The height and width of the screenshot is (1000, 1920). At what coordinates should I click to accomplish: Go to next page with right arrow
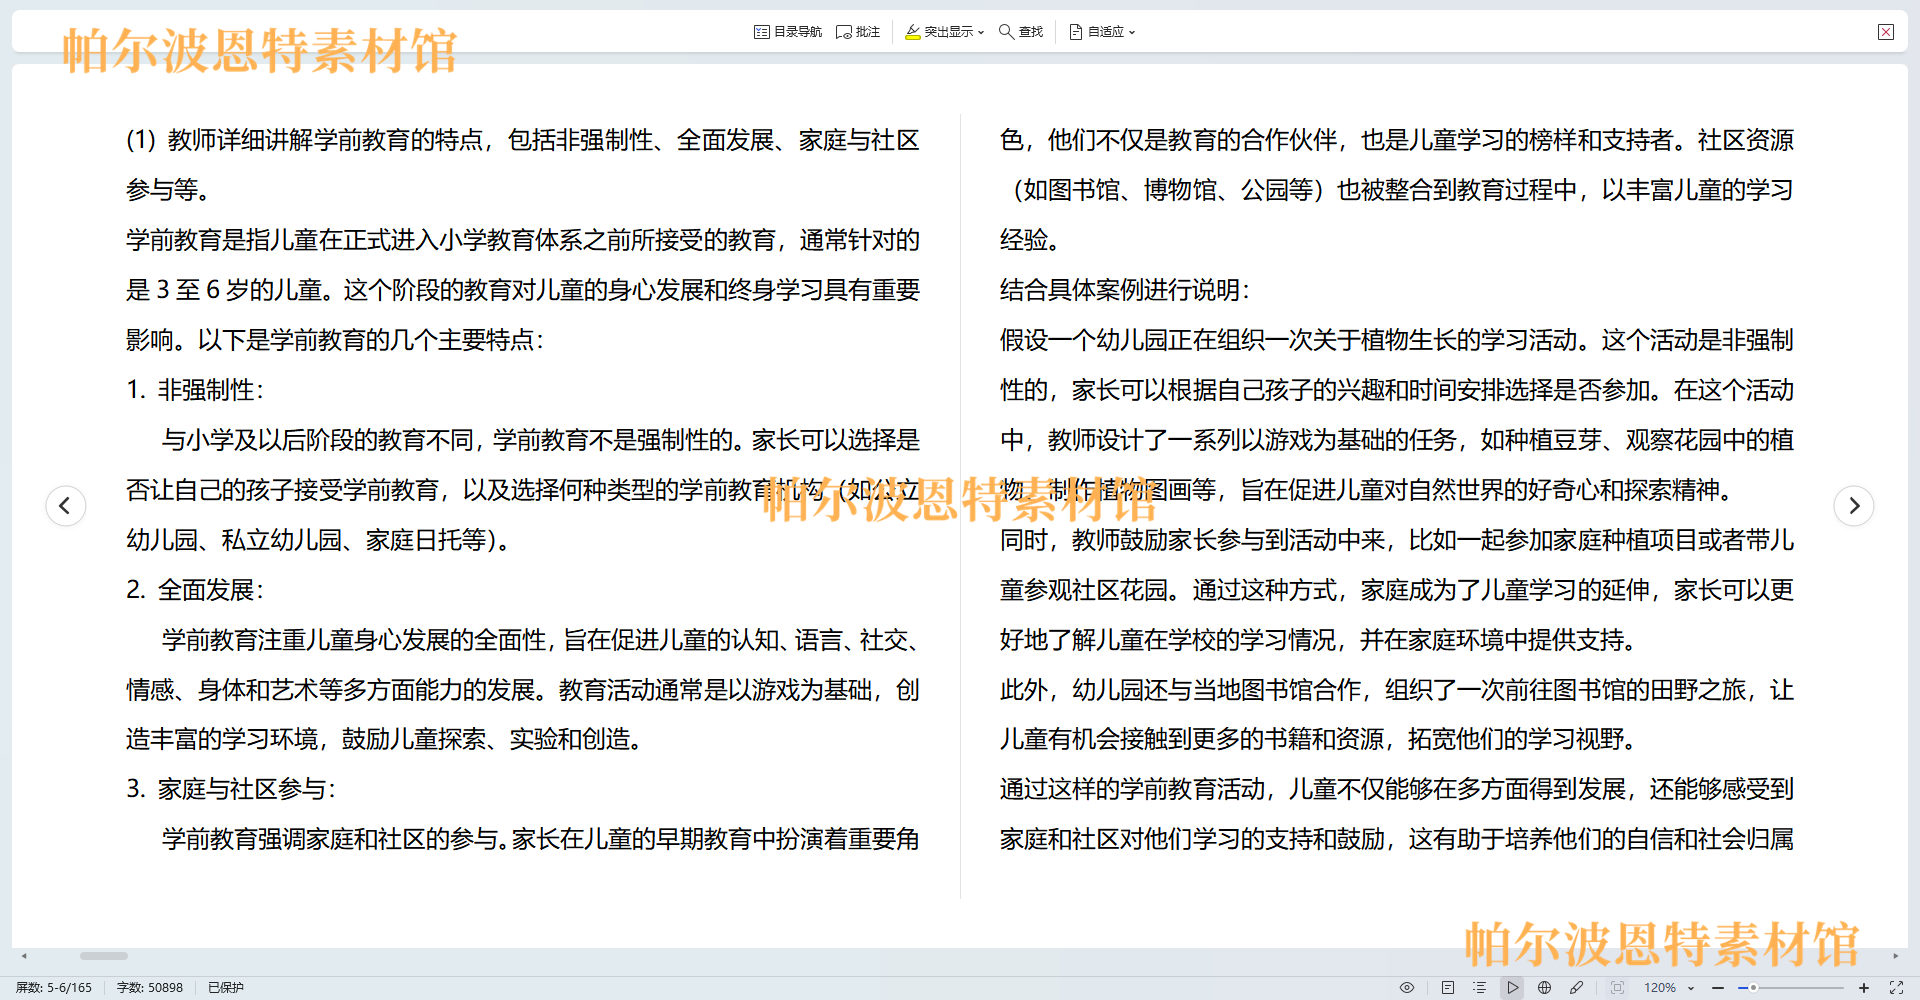coord(1854,505)
